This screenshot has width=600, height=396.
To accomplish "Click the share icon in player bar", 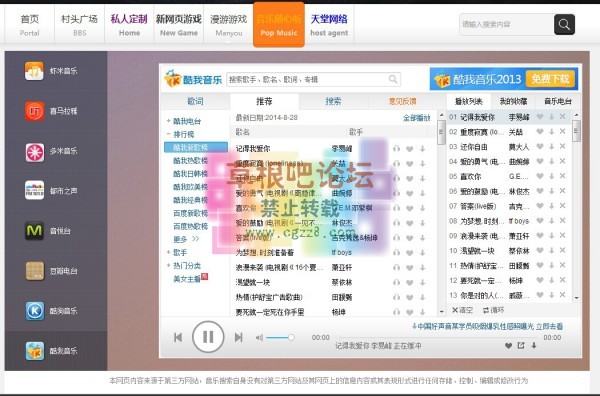I will click(521, 345).
